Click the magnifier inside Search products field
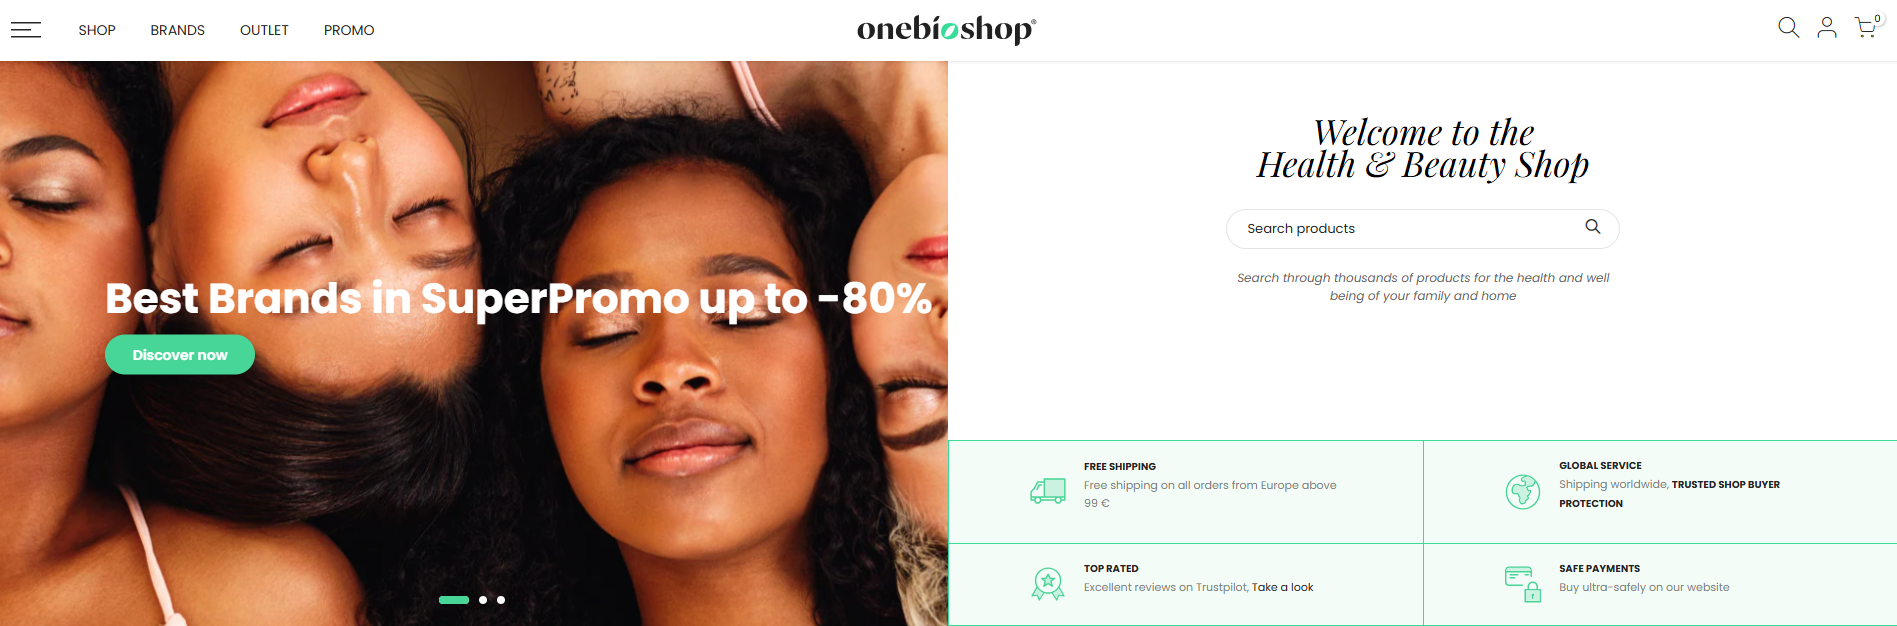The width and height of the screenshot is (1897, 626). click(x=1593, y=227)
